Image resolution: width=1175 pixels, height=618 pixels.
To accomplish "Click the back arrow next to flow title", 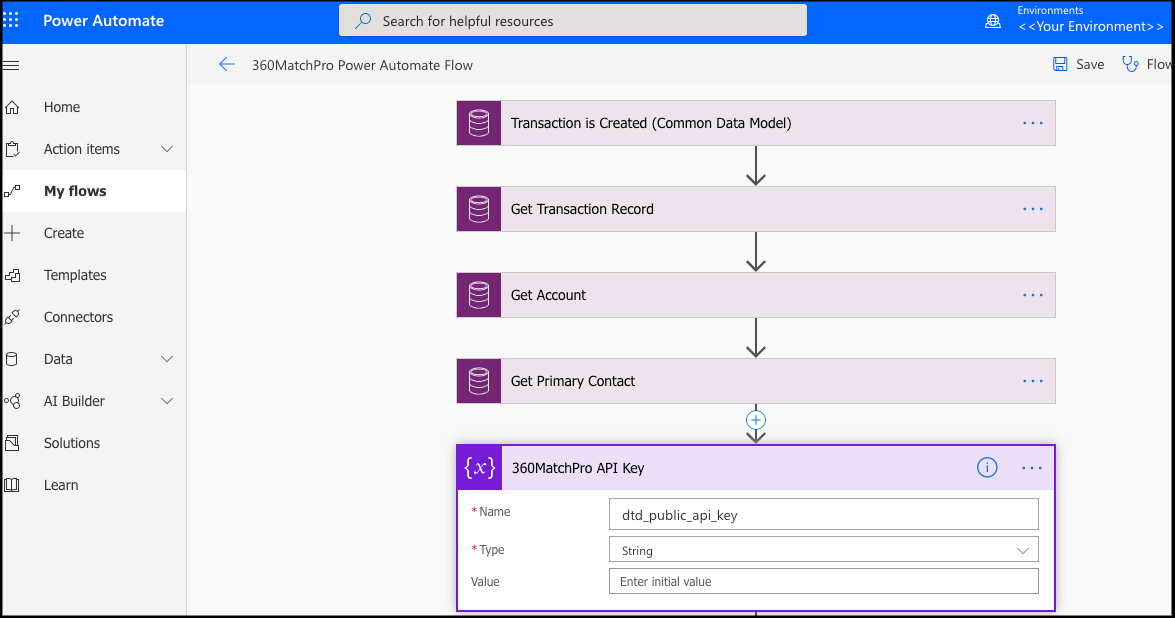I will coord(227,64).
